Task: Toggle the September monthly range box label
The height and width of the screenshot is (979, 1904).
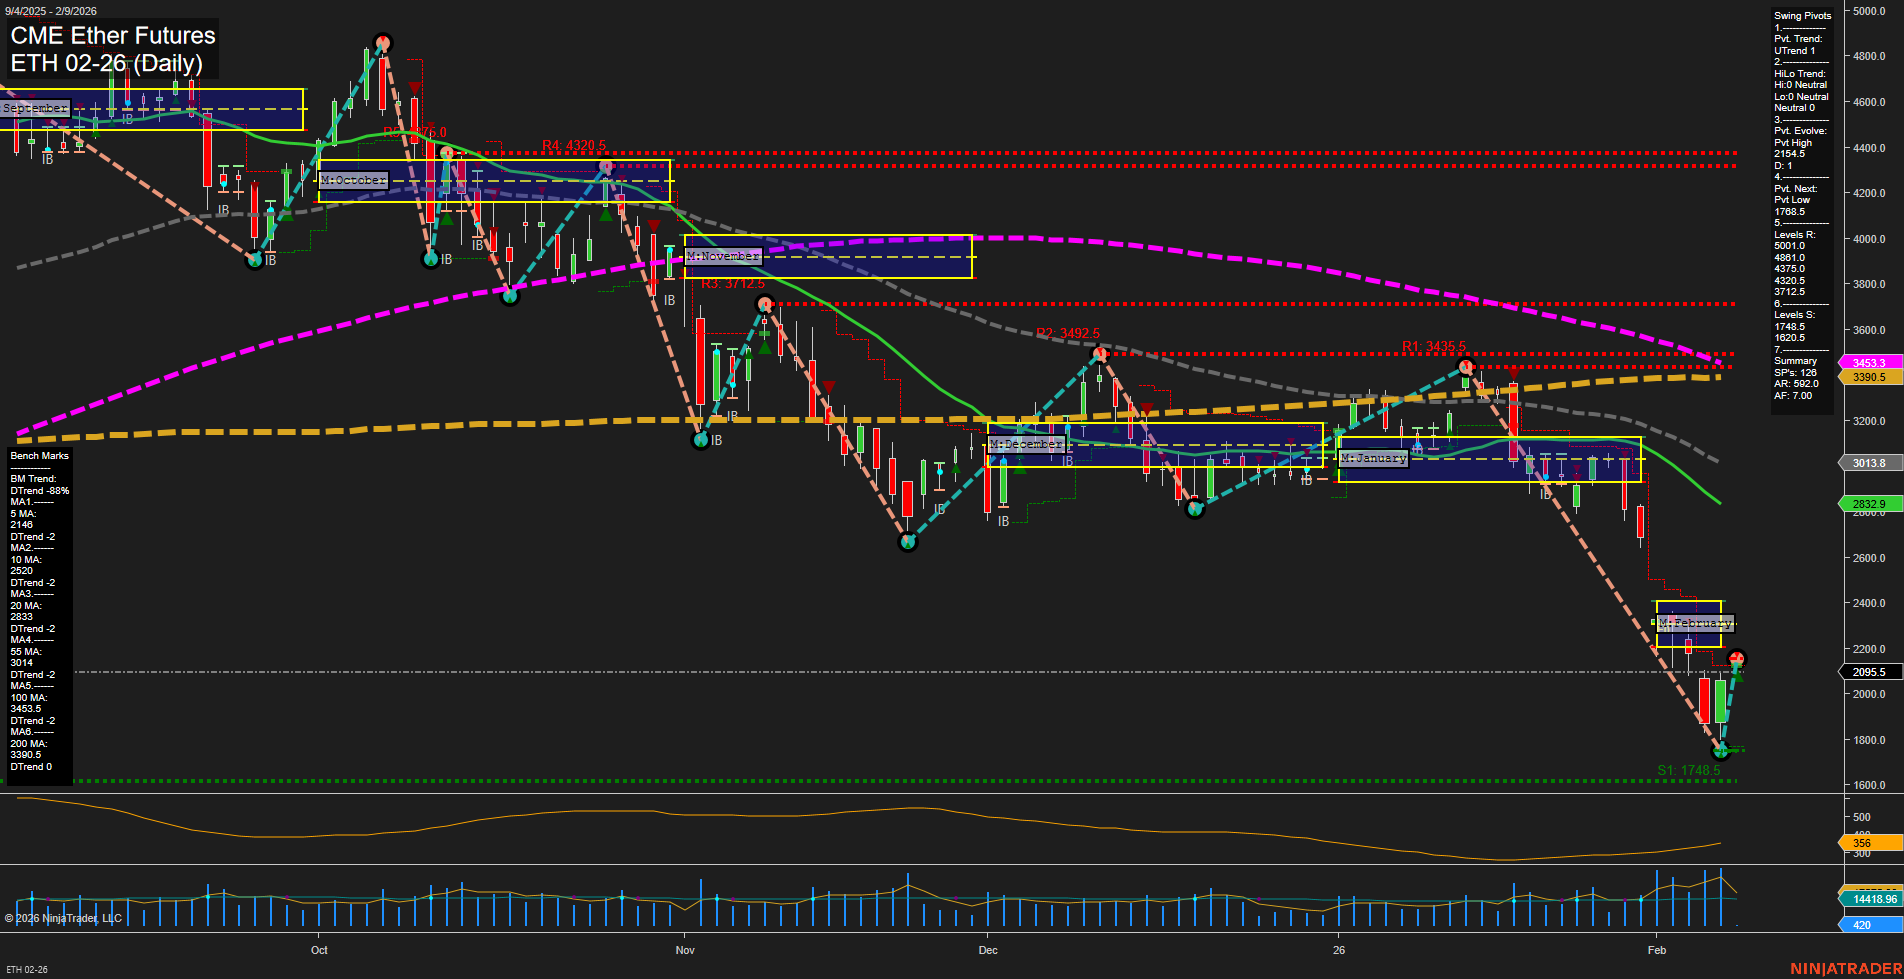Action: click(36, 107)
